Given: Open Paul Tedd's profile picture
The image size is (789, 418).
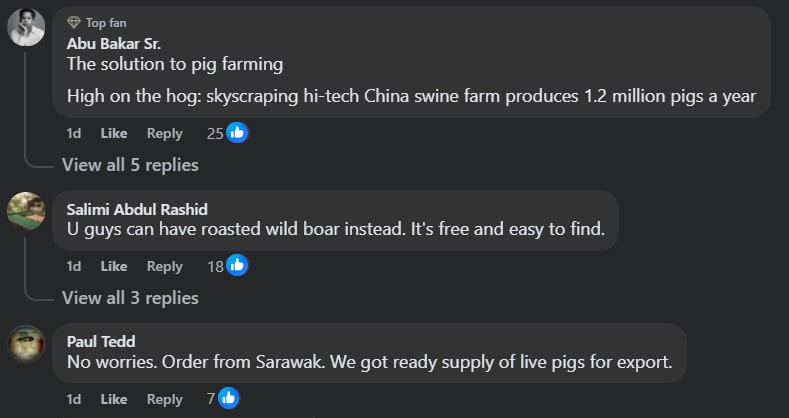Looking at the screenshot, I should coord(26,344).
